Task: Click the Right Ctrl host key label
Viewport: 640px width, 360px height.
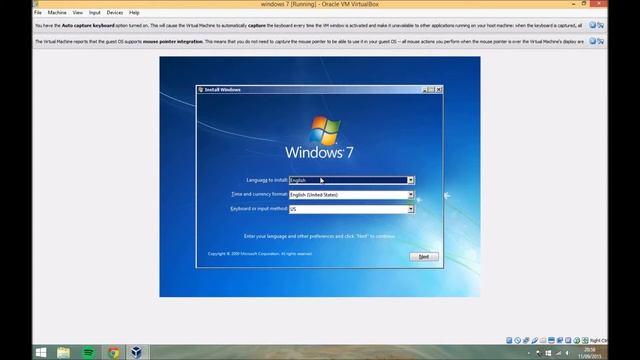Action: (x=598, y=340)
